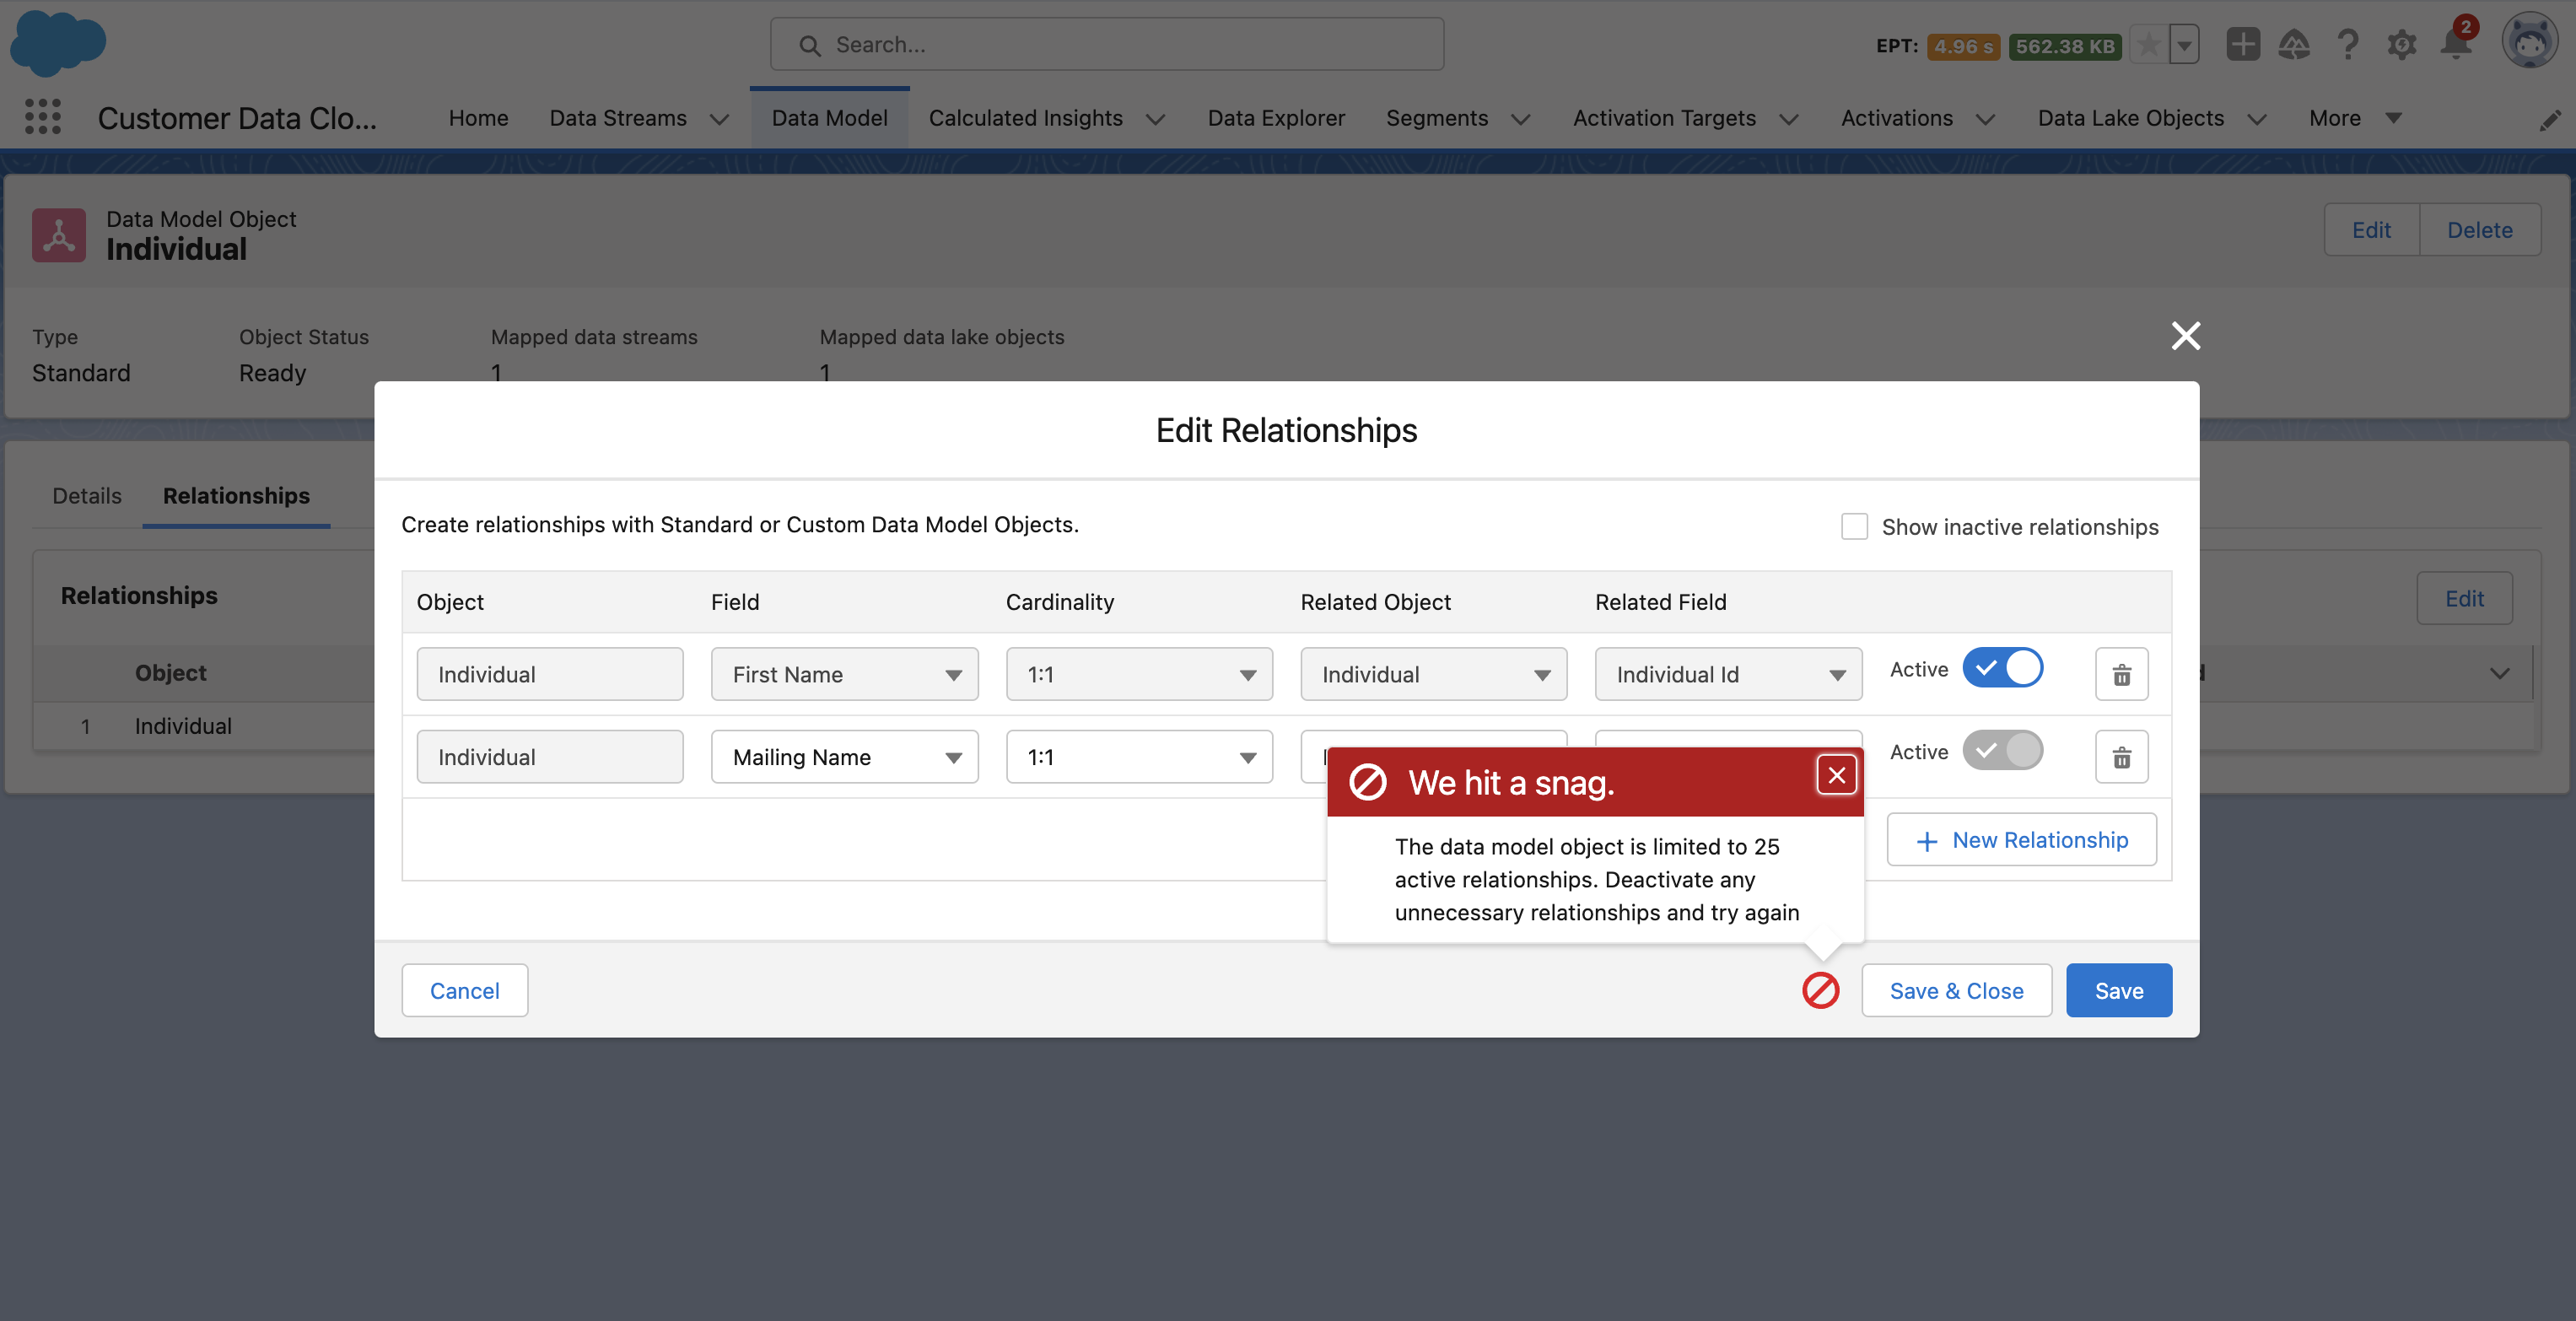The image size is (2576, 1321).
Task: Open the user profile avatar
Action: 2530,43
